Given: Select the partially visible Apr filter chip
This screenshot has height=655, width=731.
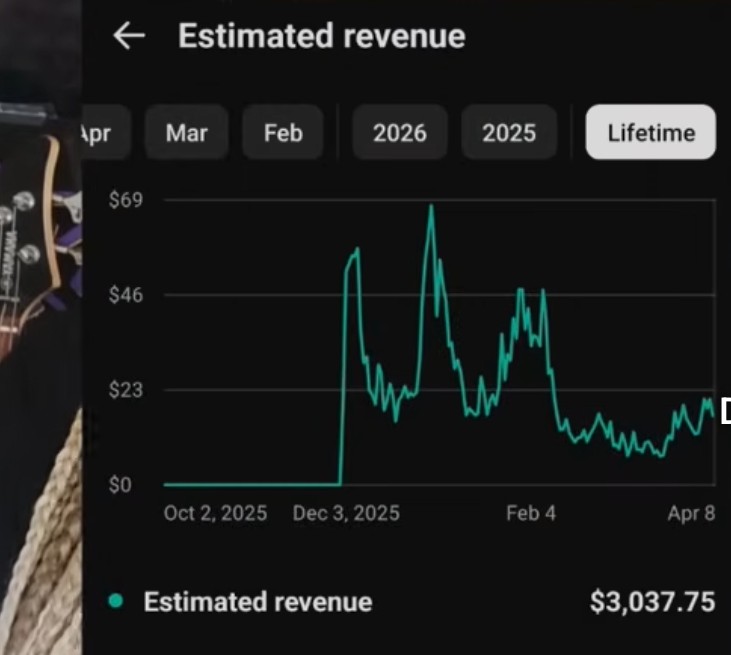Looking at the screenshot, I should click(96, 133).
